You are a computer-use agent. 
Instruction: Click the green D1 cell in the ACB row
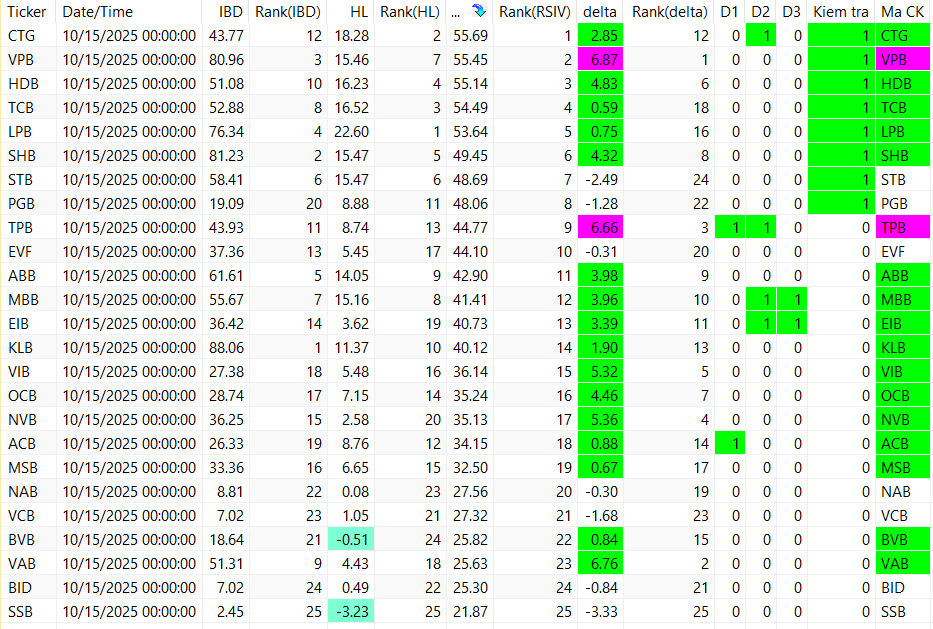730,444
